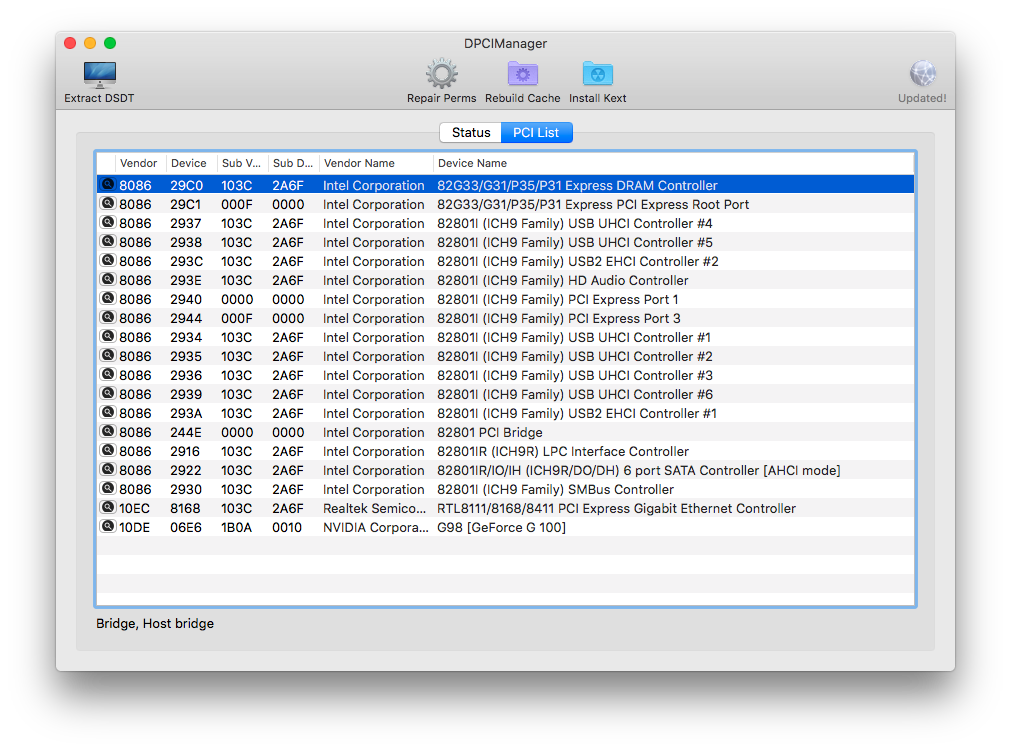This screenshot has width=1011, height=751.
Task: Click lookup icon for 82801 PCI Bridge row
Action: 108,432
